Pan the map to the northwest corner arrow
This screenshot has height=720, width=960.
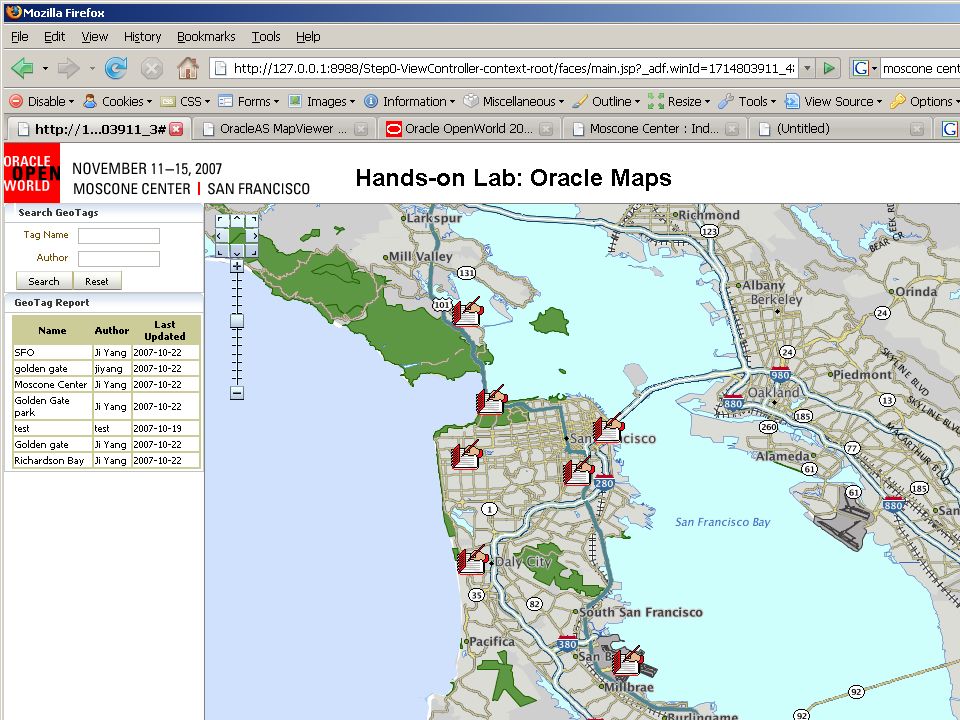click(221, 219)
